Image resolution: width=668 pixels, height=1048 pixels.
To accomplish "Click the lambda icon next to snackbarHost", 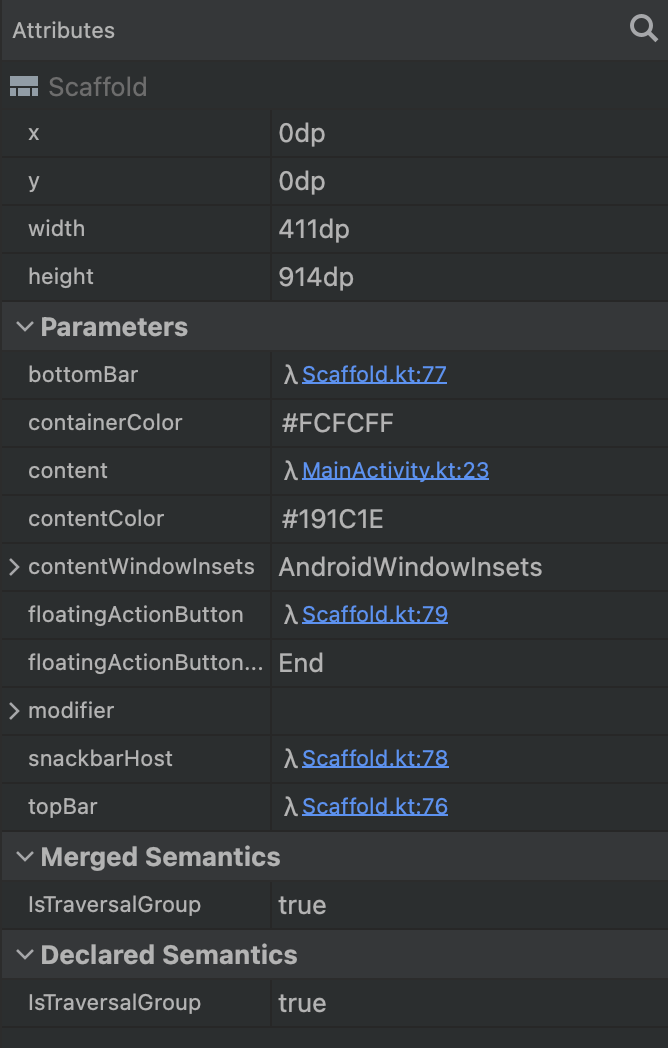I will point(291,758).
